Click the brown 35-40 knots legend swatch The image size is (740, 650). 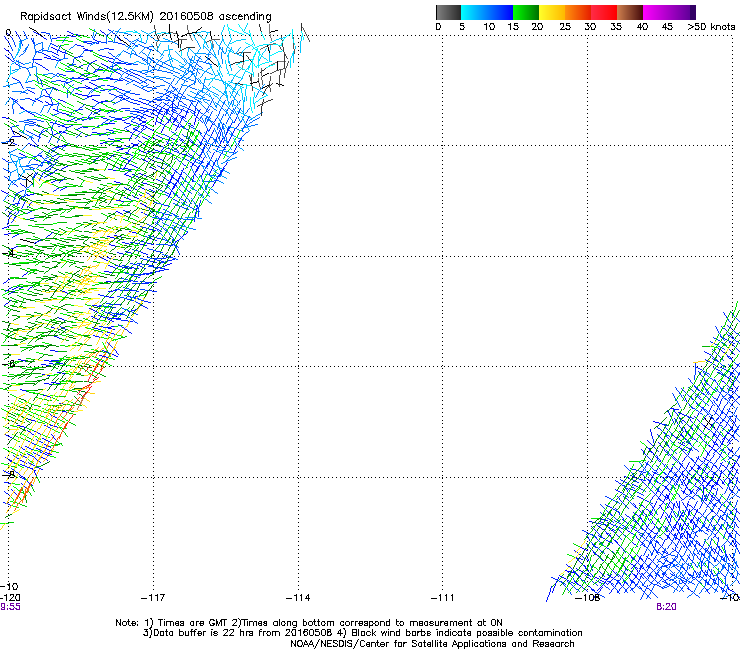click(x=630, y=12)
